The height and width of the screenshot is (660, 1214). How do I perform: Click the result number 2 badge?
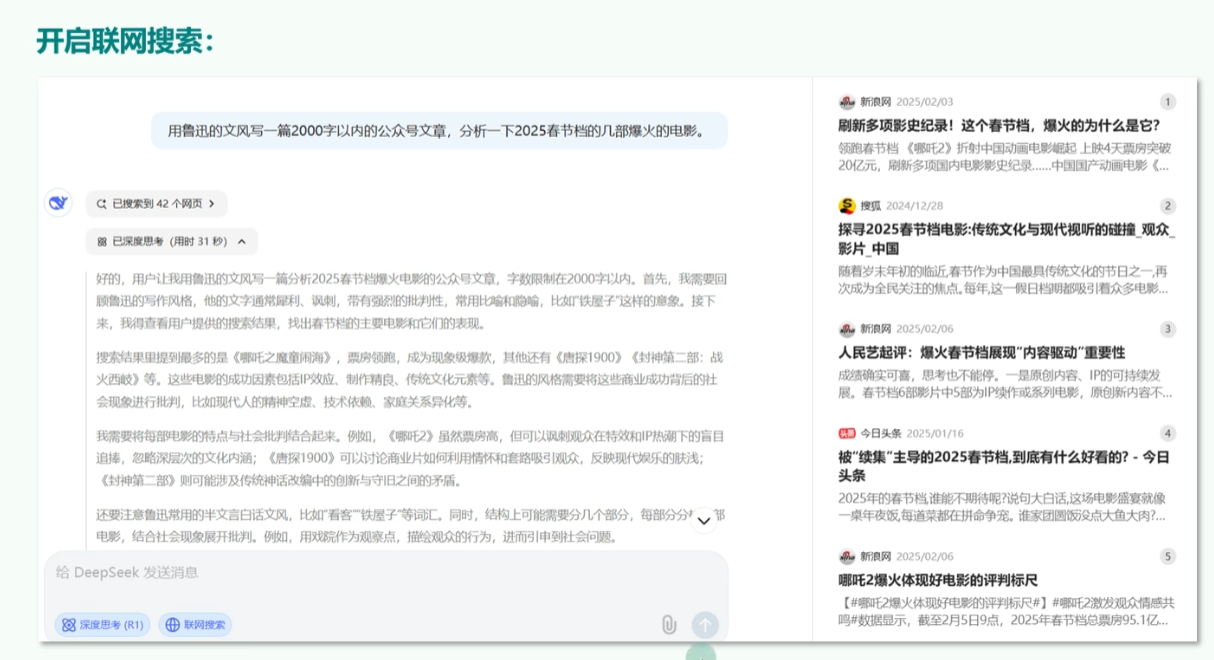tap(1168, 206)
